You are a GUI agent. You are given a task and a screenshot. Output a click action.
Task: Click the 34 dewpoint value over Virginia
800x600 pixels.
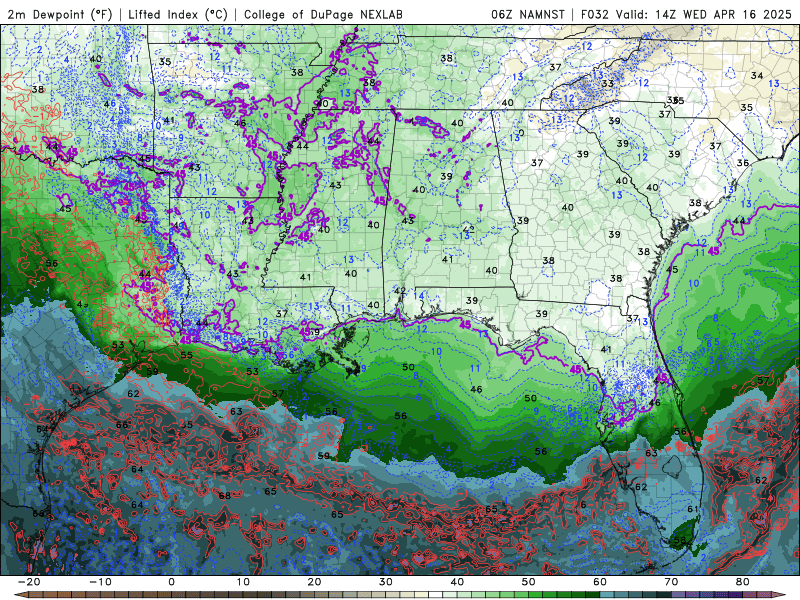tap(757, 76)
